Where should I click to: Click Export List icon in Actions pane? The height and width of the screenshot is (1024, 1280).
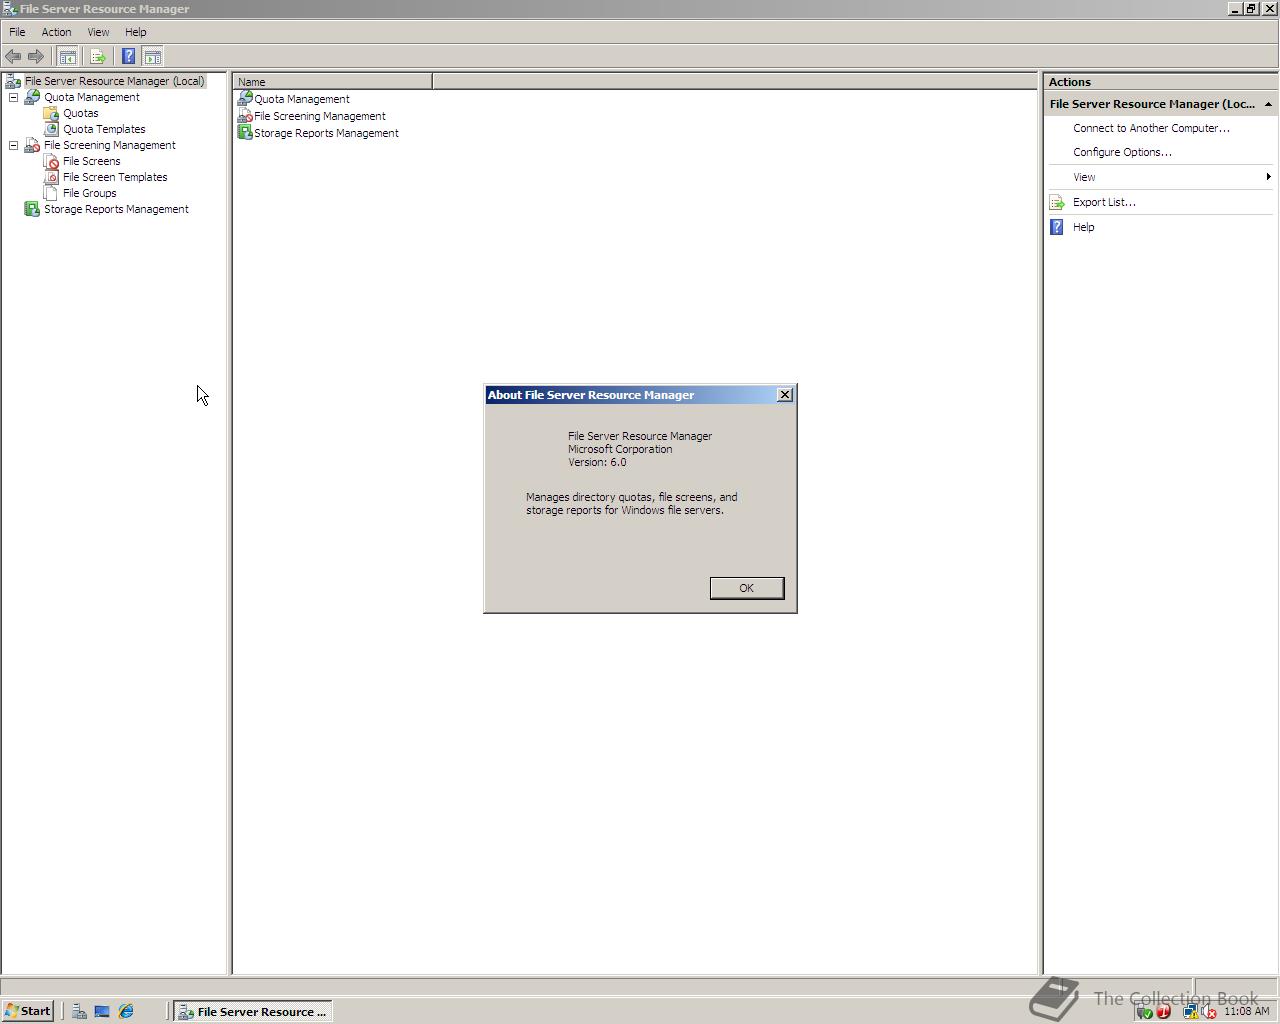[1057, 202]
